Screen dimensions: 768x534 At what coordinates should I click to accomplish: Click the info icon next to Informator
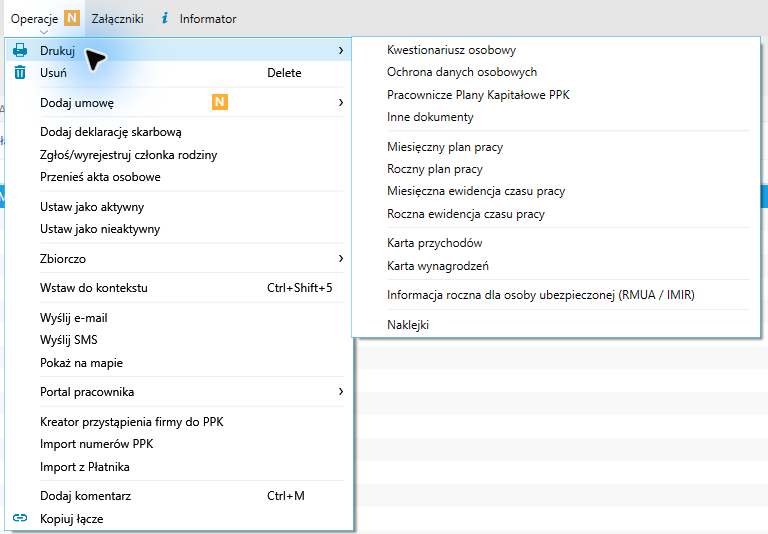tap(165, 19)
